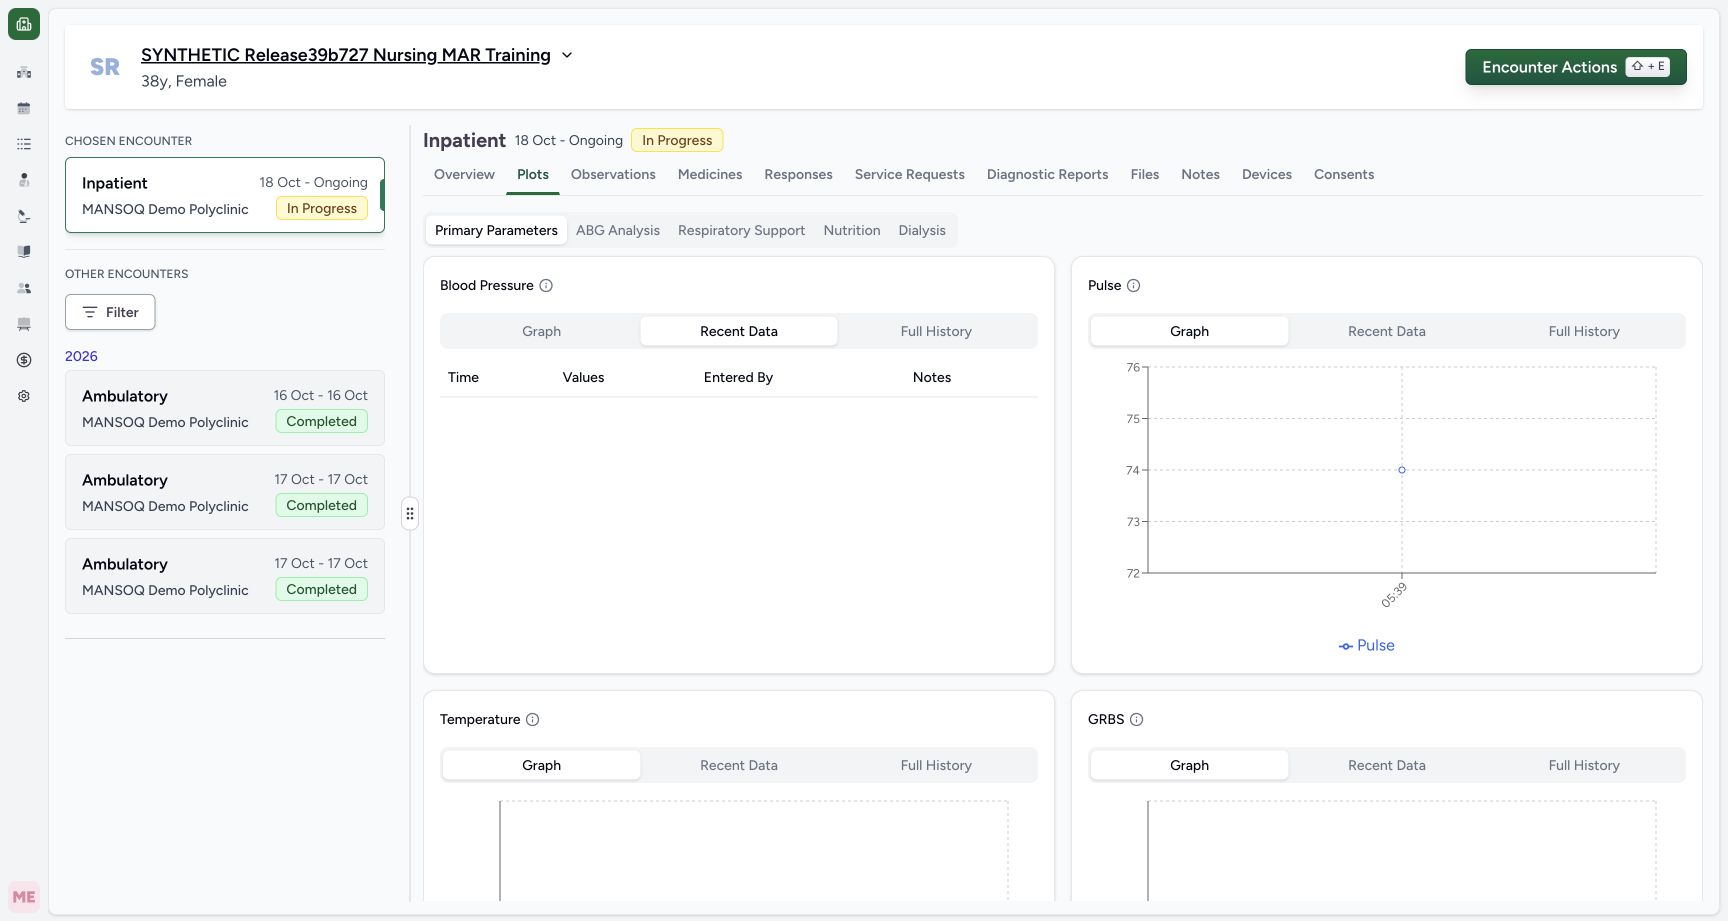
Task: Open the settings gear icon in the sidebar
Action: 24,396
